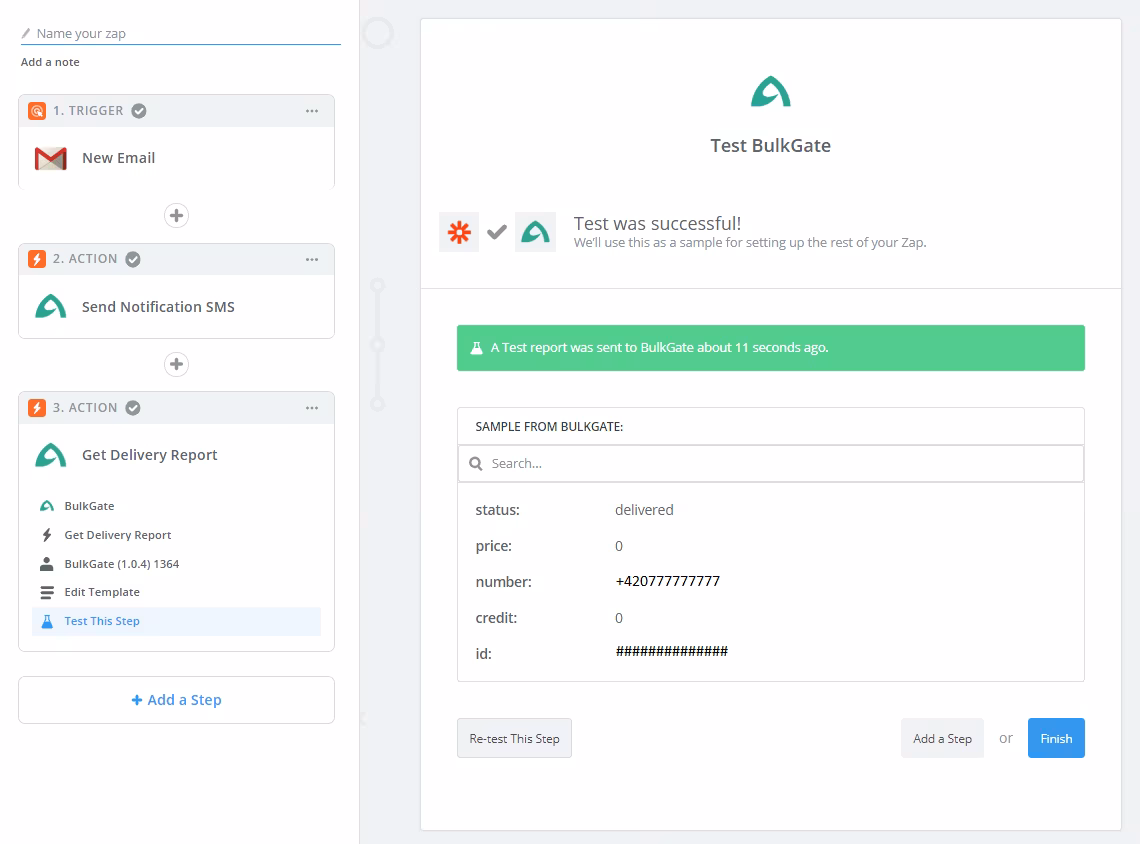This screenshot has height=844, width=1140.
Task: Click the flask icon in the green test banner
Action: [x=476, y=348]
